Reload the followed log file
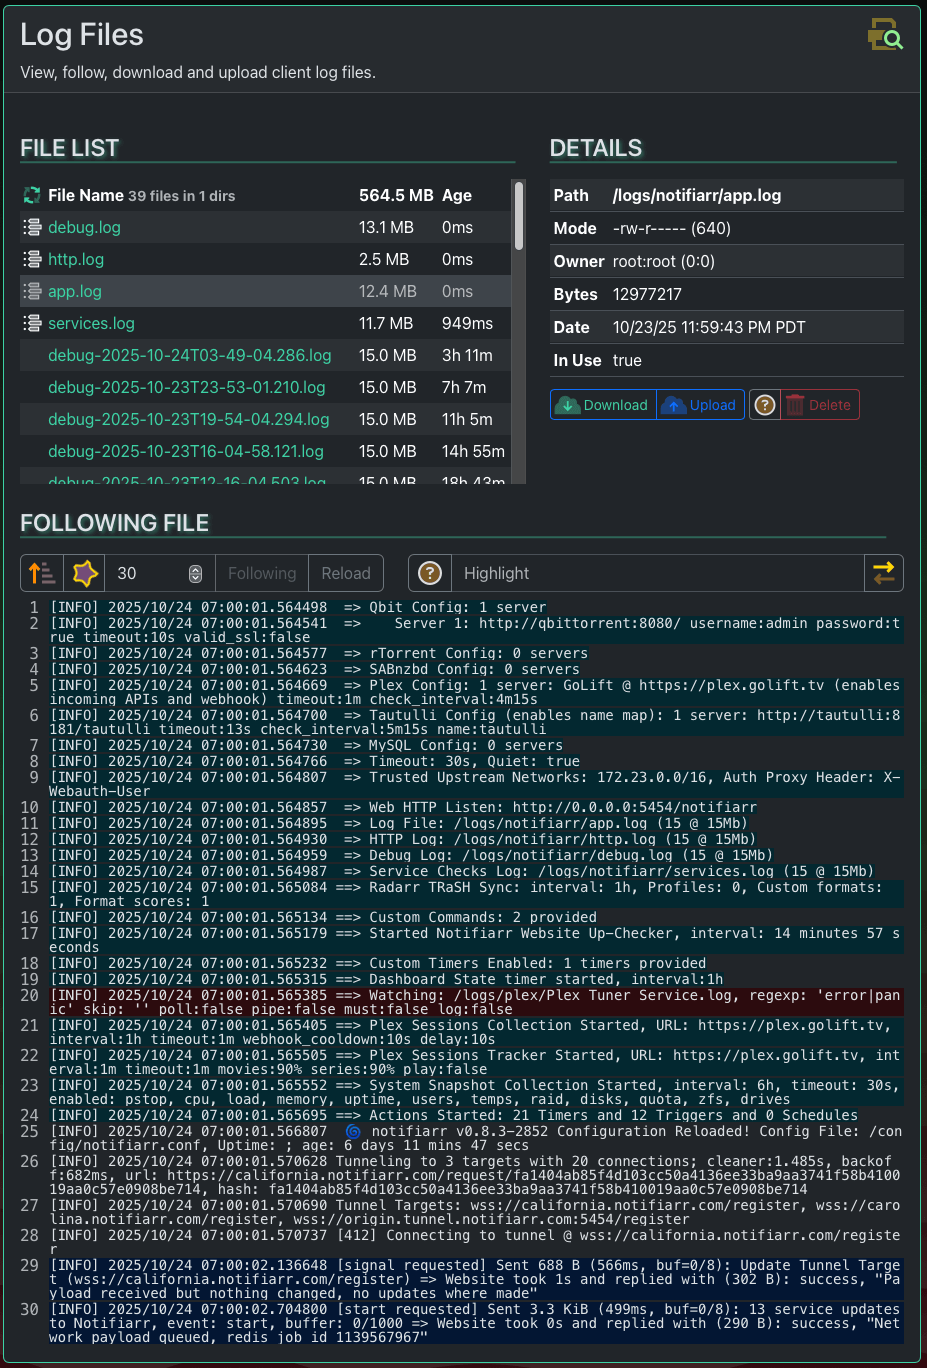 (x=346, y=573)
